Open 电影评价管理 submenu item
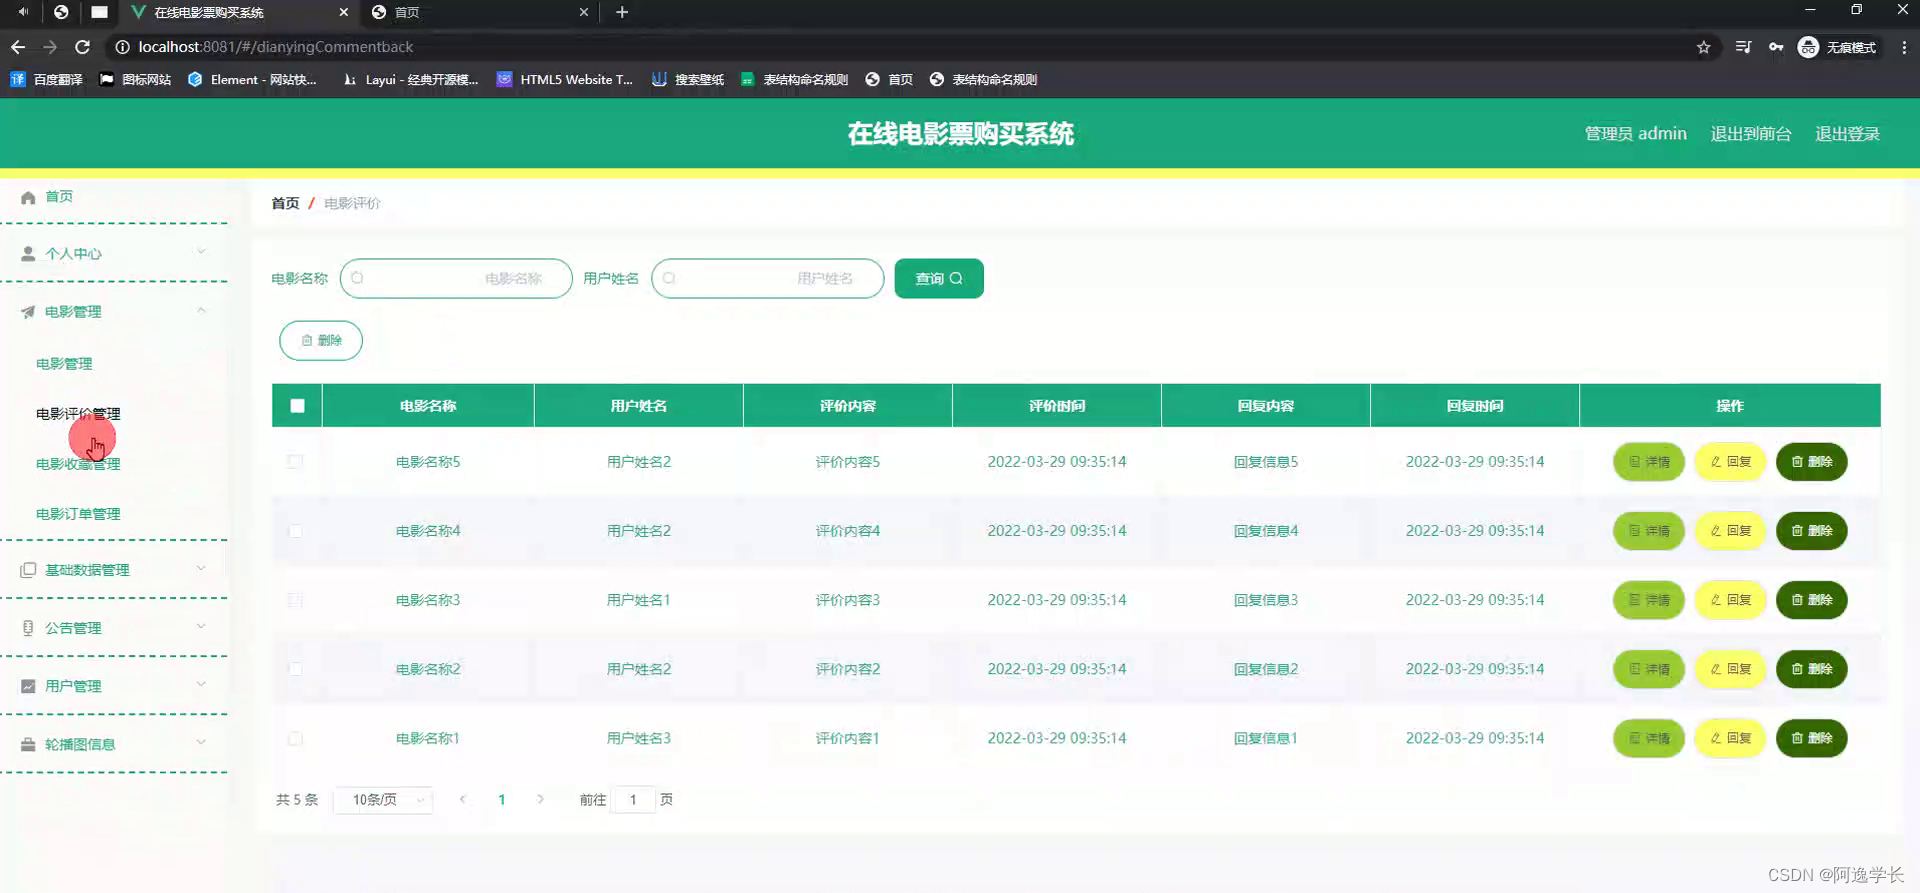Viewport: 1920px width, 893px height. click(78, 414)
